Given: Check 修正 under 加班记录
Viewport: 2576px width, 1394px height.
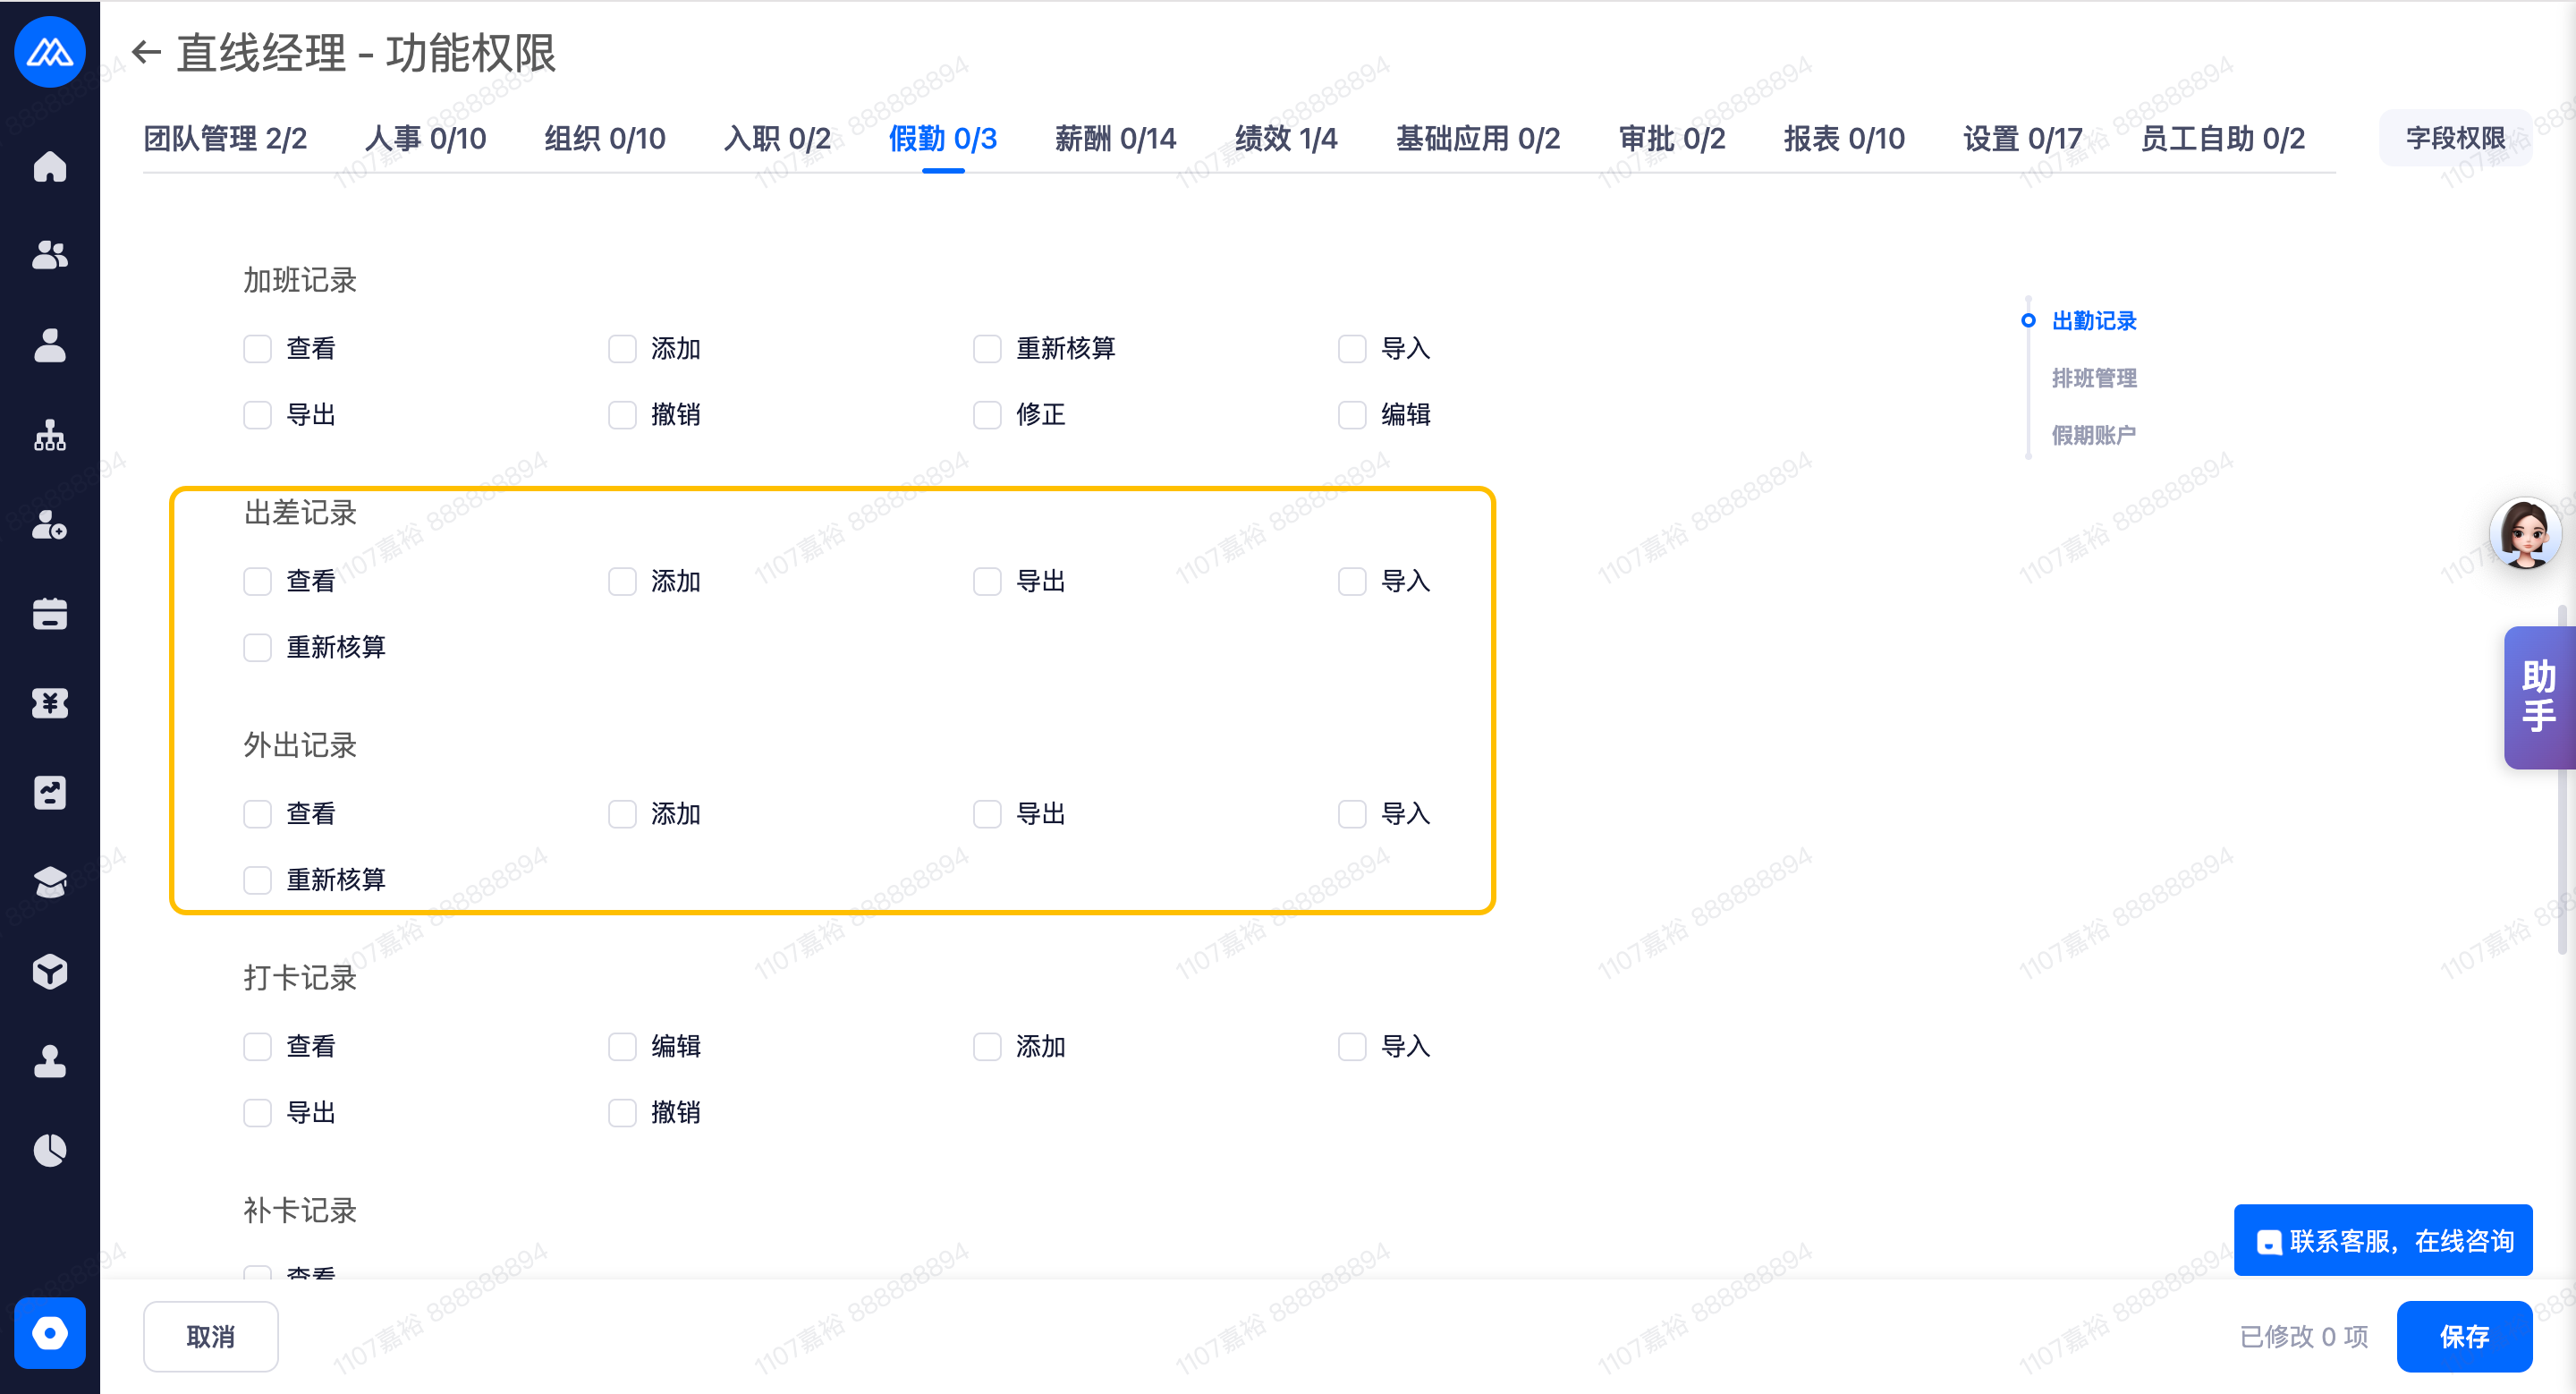Looking at the screenshot, I should (987, 415).
